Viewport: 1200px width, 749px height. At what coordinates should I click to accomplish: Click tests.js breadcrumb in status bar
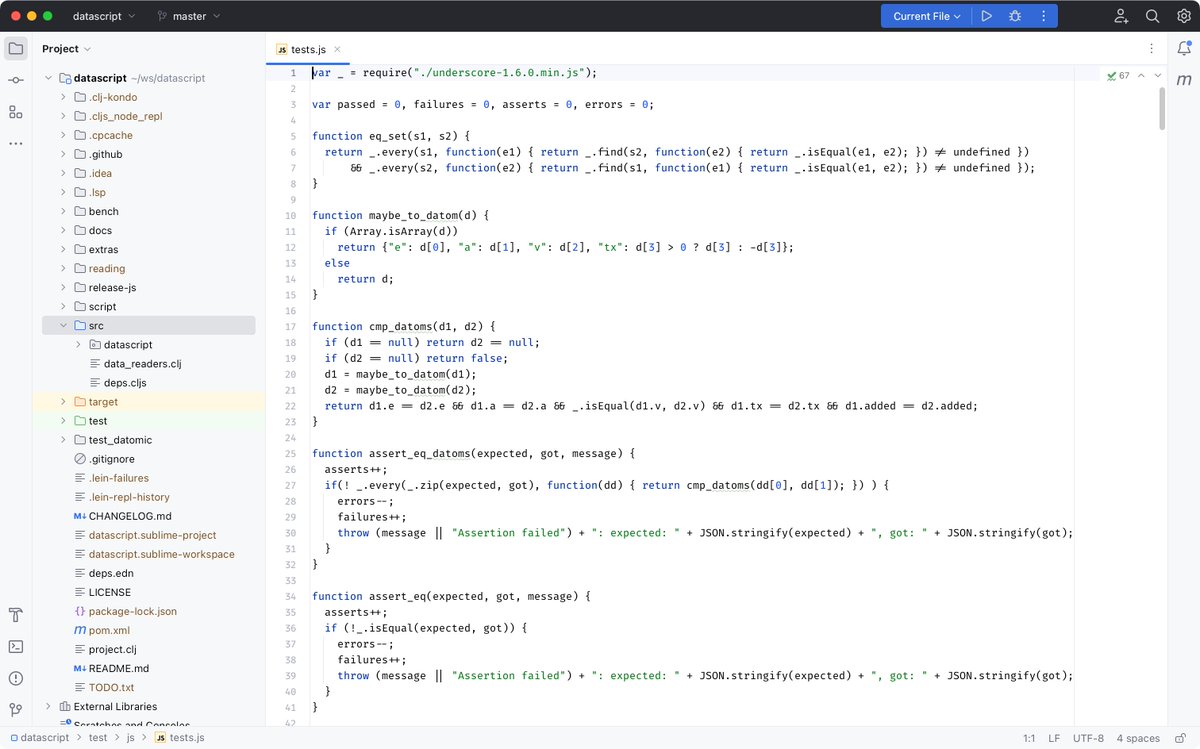180,738
